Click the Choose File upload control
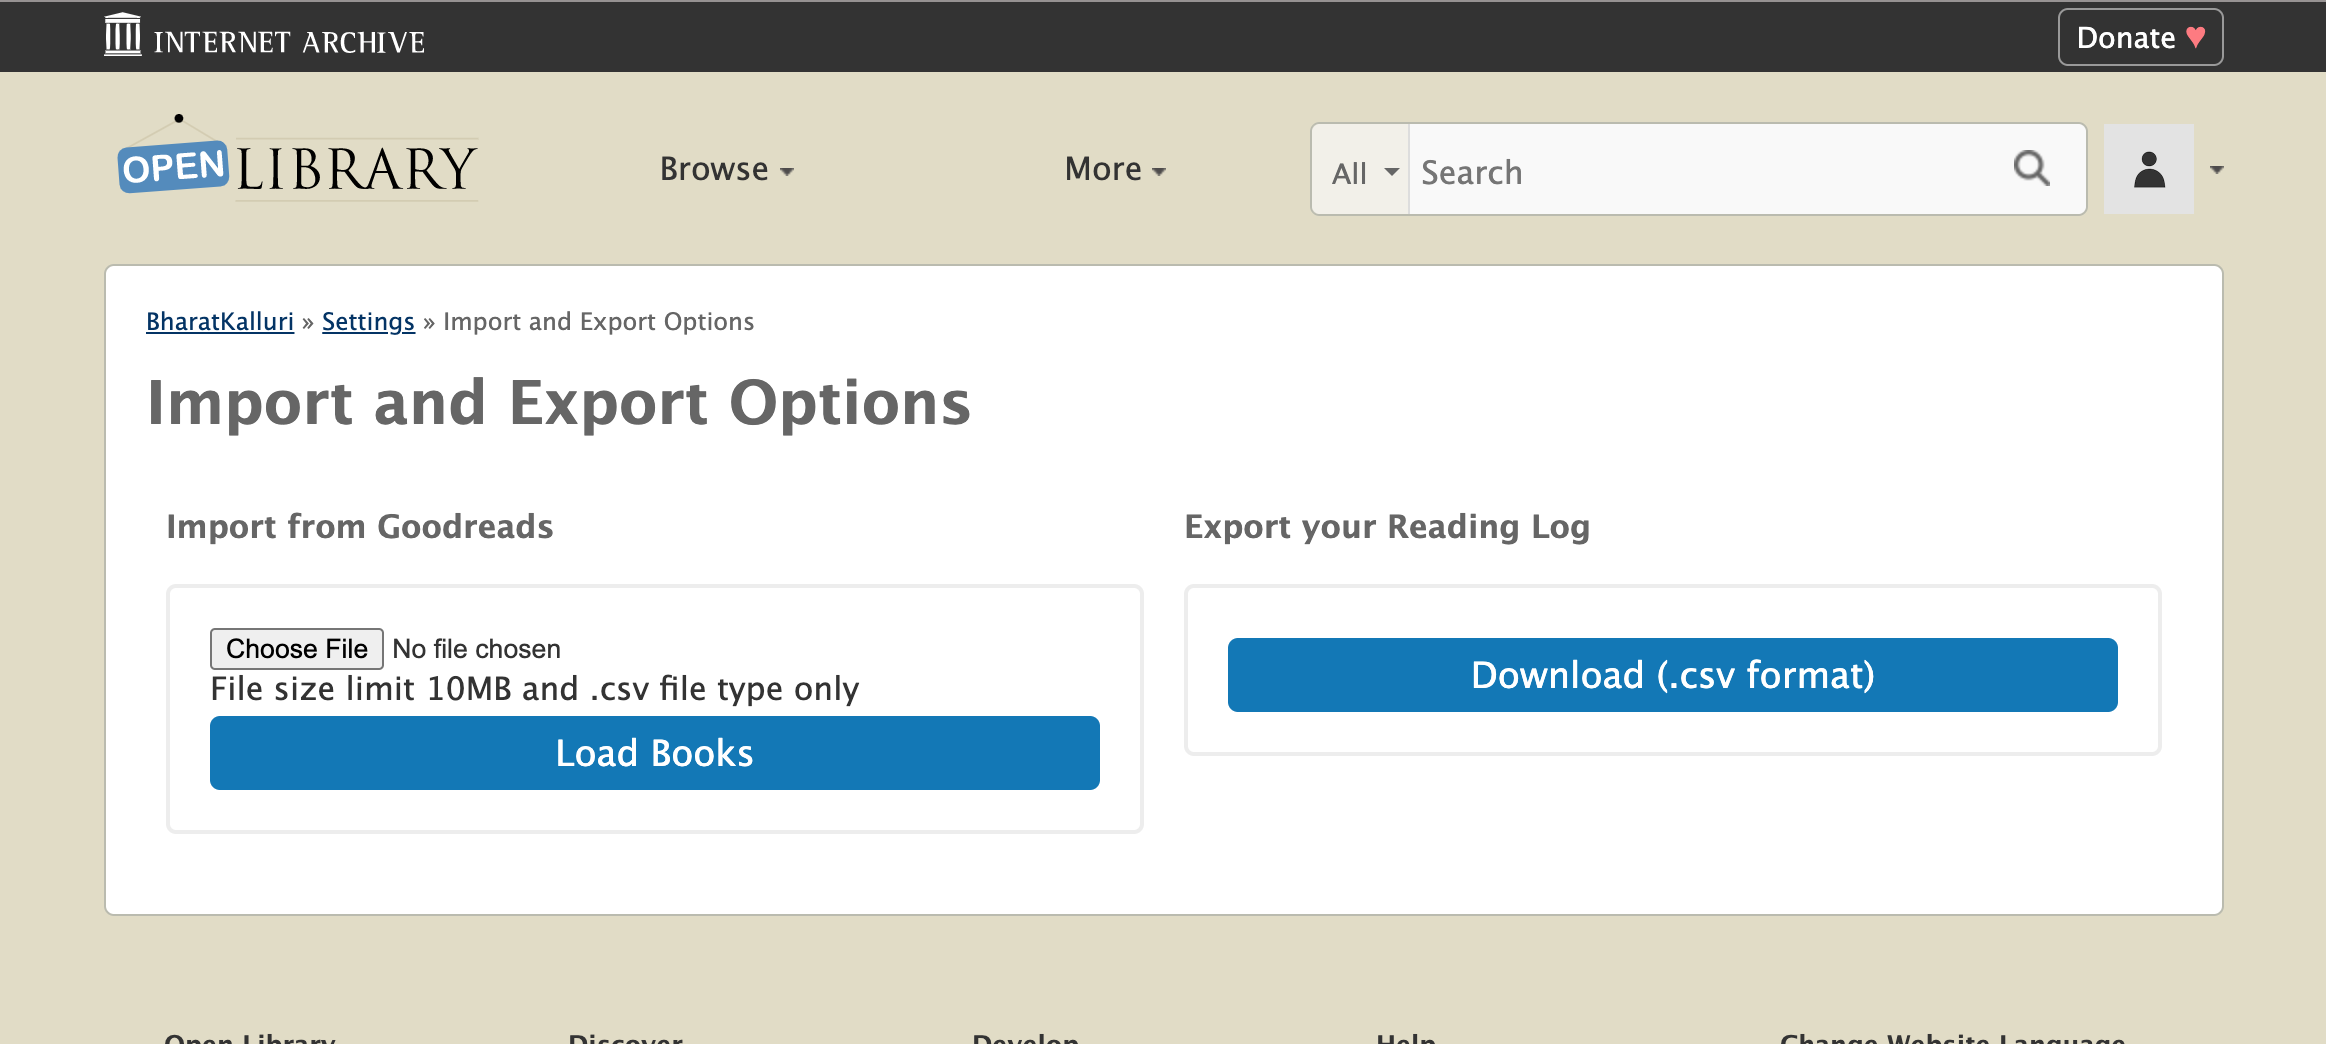Image resolution: width=2326 pixels, height=1044 pixels. 296,648
